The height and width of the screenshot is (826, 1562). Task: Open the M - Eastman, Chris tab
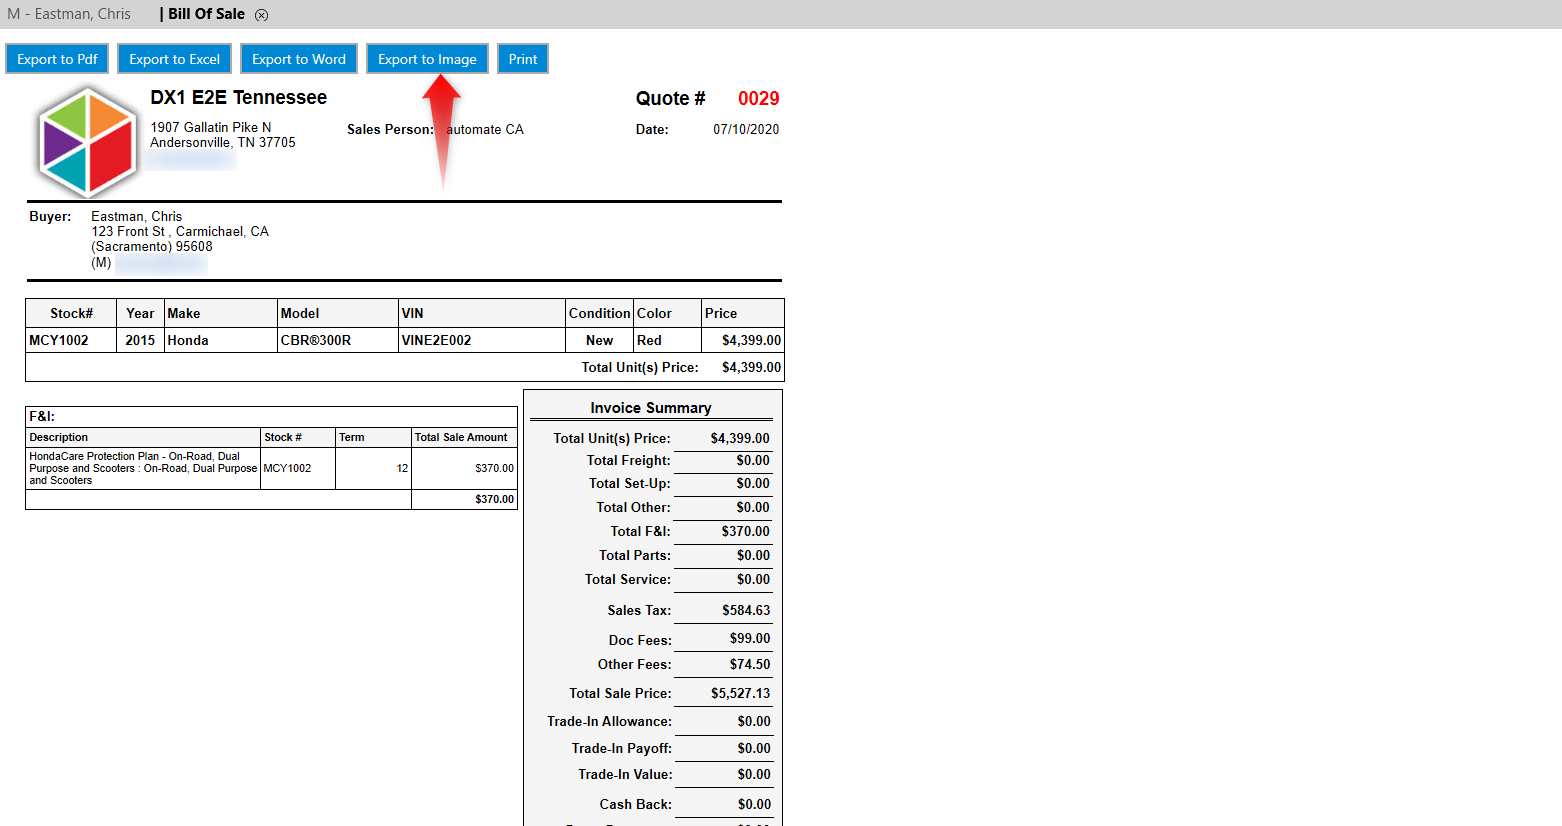[69, 14]
